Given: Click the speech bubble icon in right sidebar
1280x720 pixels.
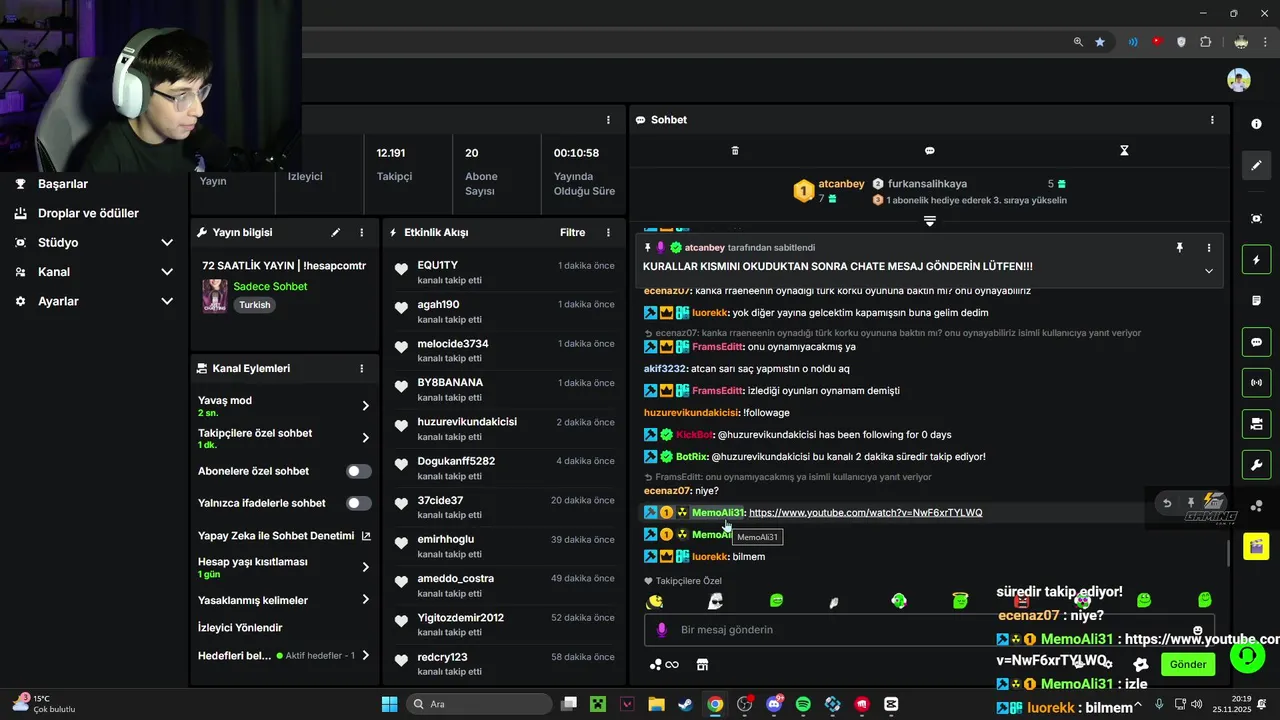Looking at the screenshot, I should pos(1256,342).
